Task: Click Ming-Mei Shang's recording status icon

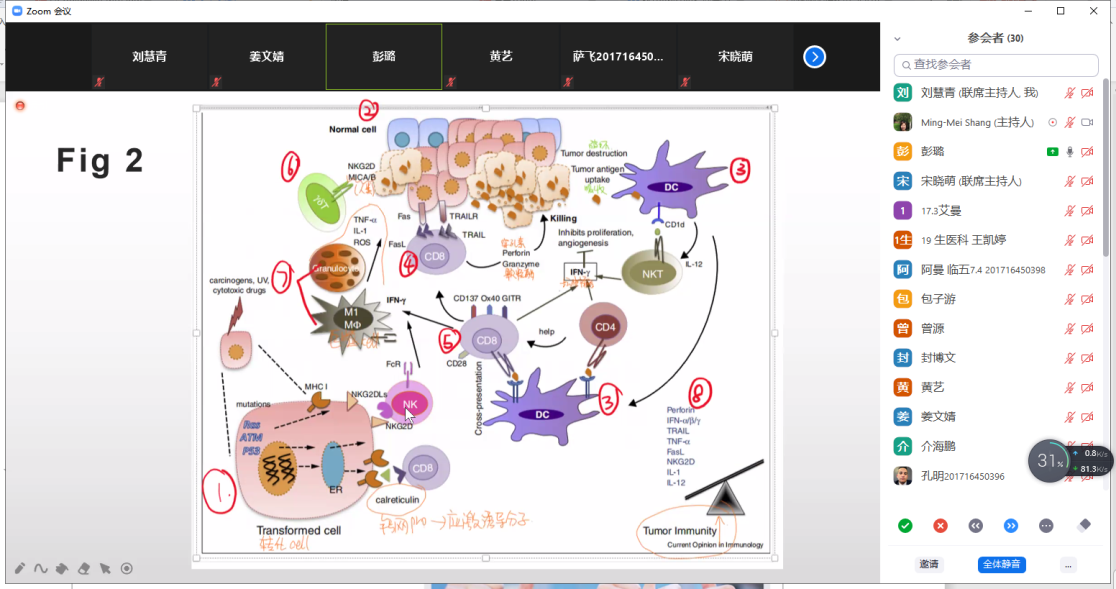Action: click(x=1053, y=122)
